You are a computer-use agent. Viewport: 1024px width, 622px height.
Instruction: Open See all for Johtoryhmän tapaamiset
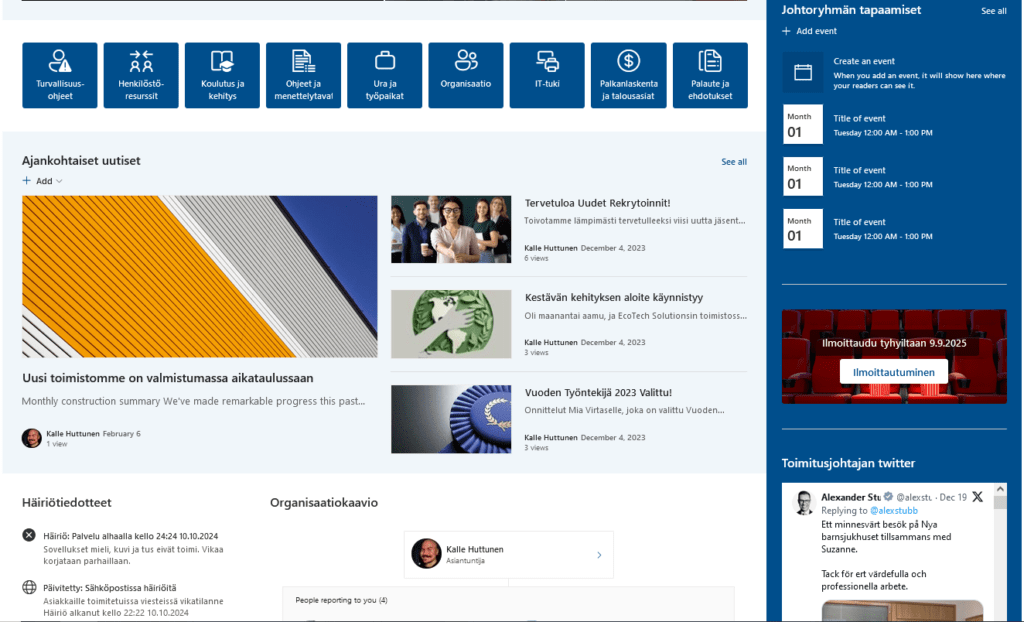[x=993, y=10]
